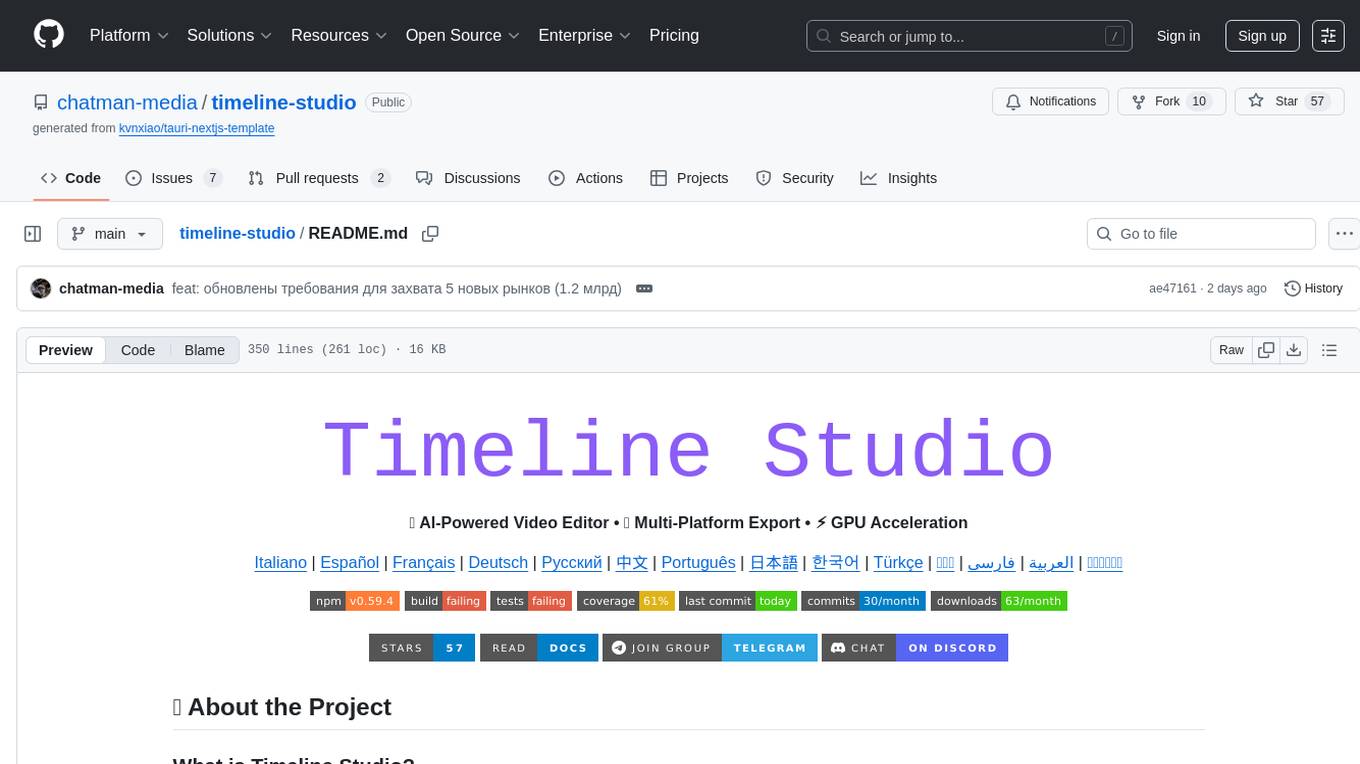Open the Projects tab

(689, 178)
